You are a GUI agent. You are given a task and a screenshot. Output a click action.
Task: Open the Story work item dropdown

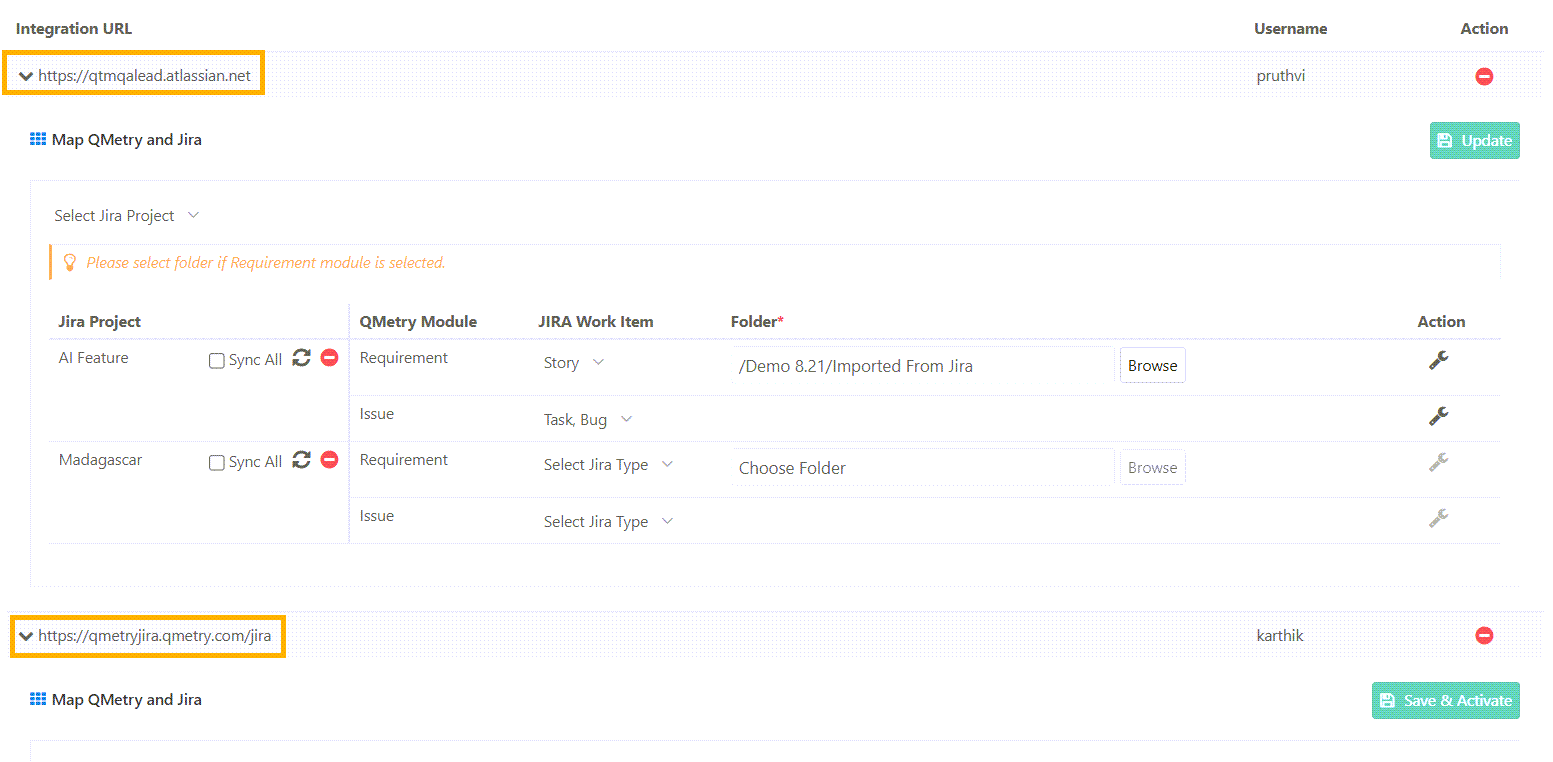[x=574, y=363]
